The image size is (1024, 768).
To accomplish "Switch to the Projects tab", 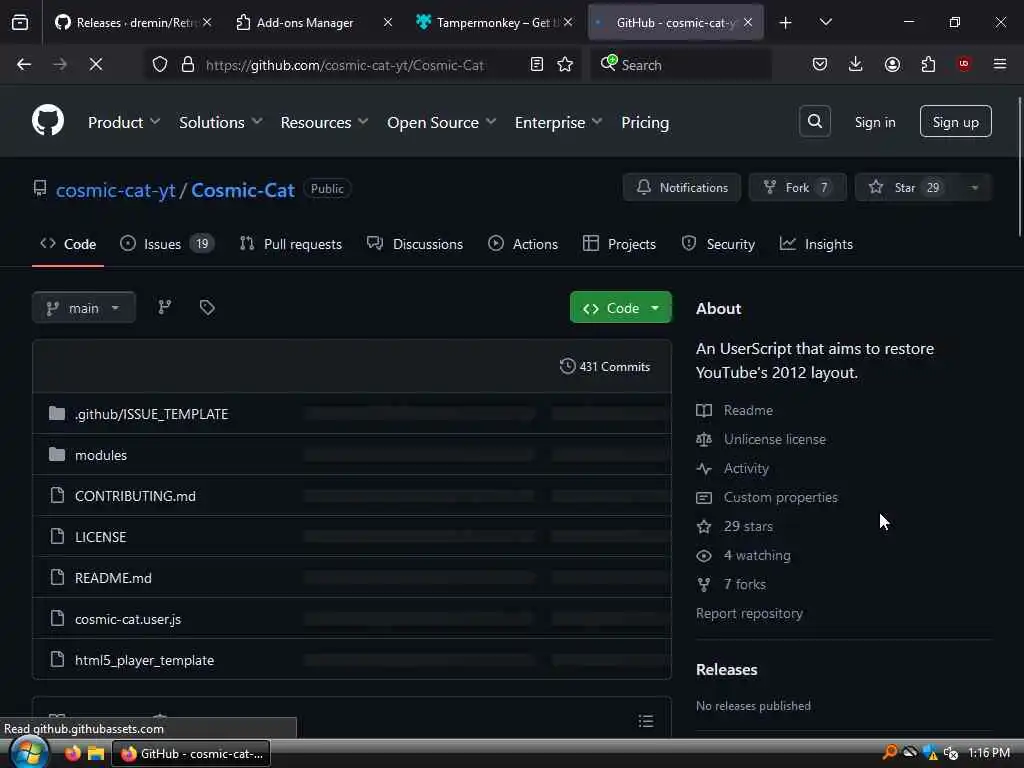I will 619,244.
